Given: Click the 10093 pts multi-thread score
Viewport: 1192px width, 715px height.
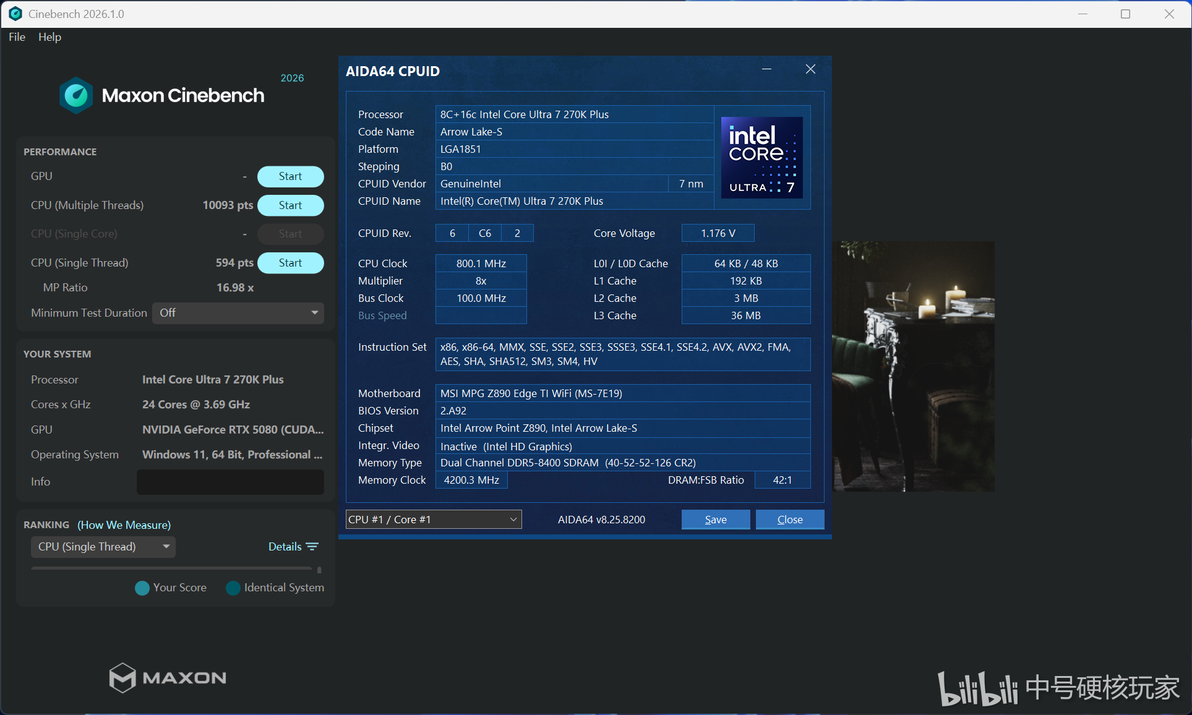Looking at the screenshot, I should click(227, 205).
